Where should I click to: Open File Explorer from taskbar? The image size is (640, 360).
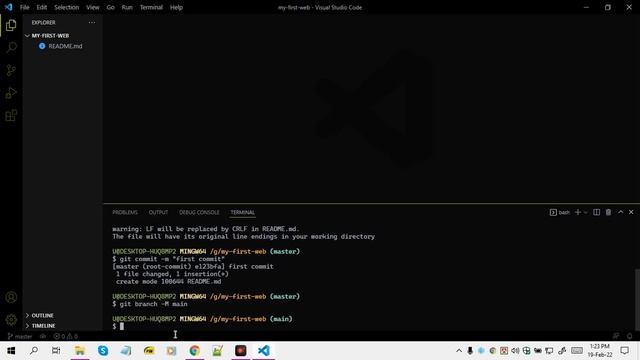point(80,351)
